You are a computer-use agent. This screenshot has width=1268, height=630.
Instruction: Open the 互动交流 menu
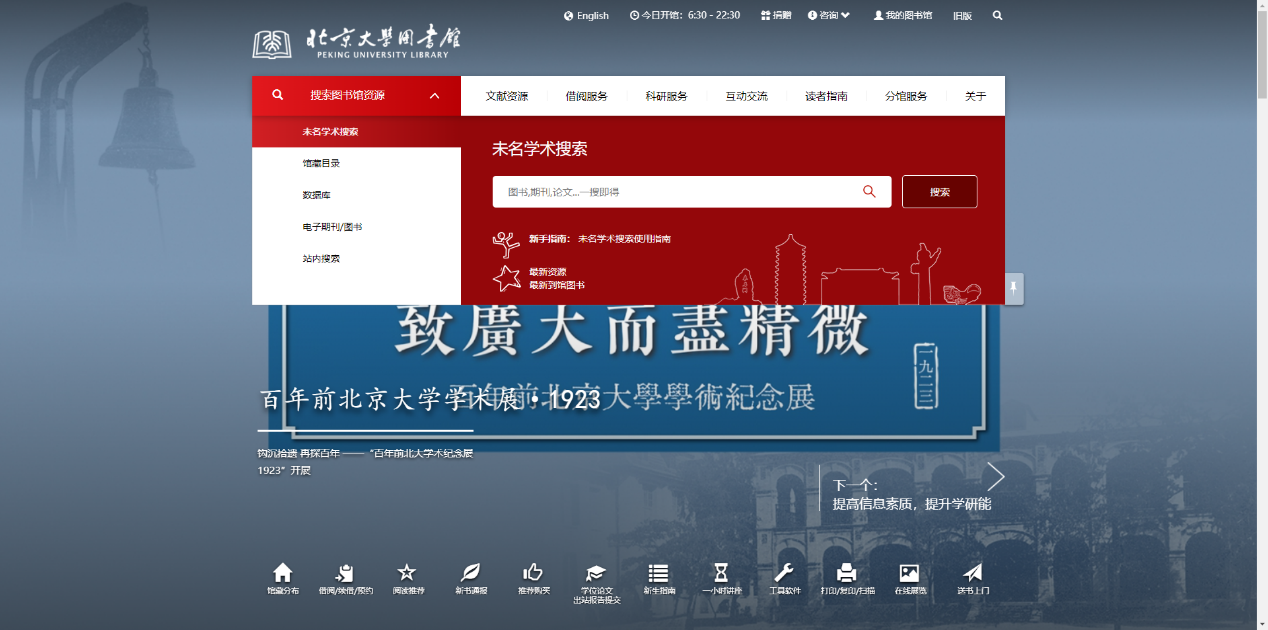click(746, 96)
